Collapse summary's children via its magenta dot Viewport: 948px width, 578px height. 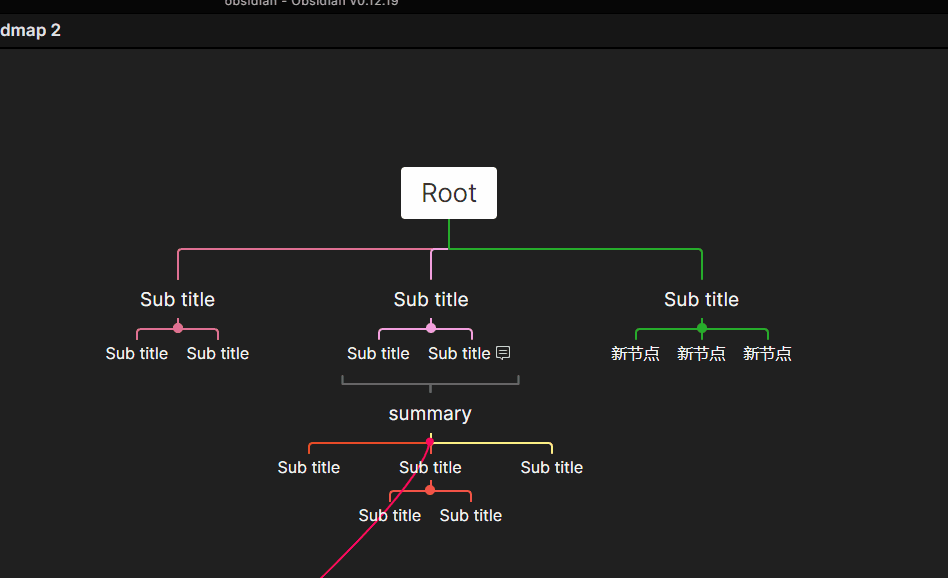point(430,442)
